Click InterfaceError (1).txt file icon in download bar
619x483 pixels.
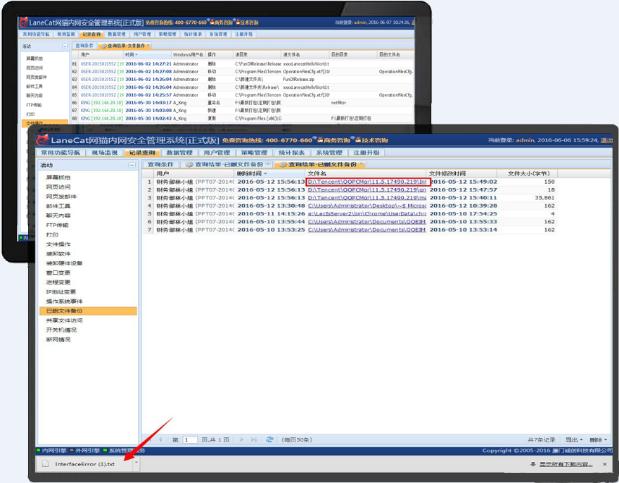point(45,464)
